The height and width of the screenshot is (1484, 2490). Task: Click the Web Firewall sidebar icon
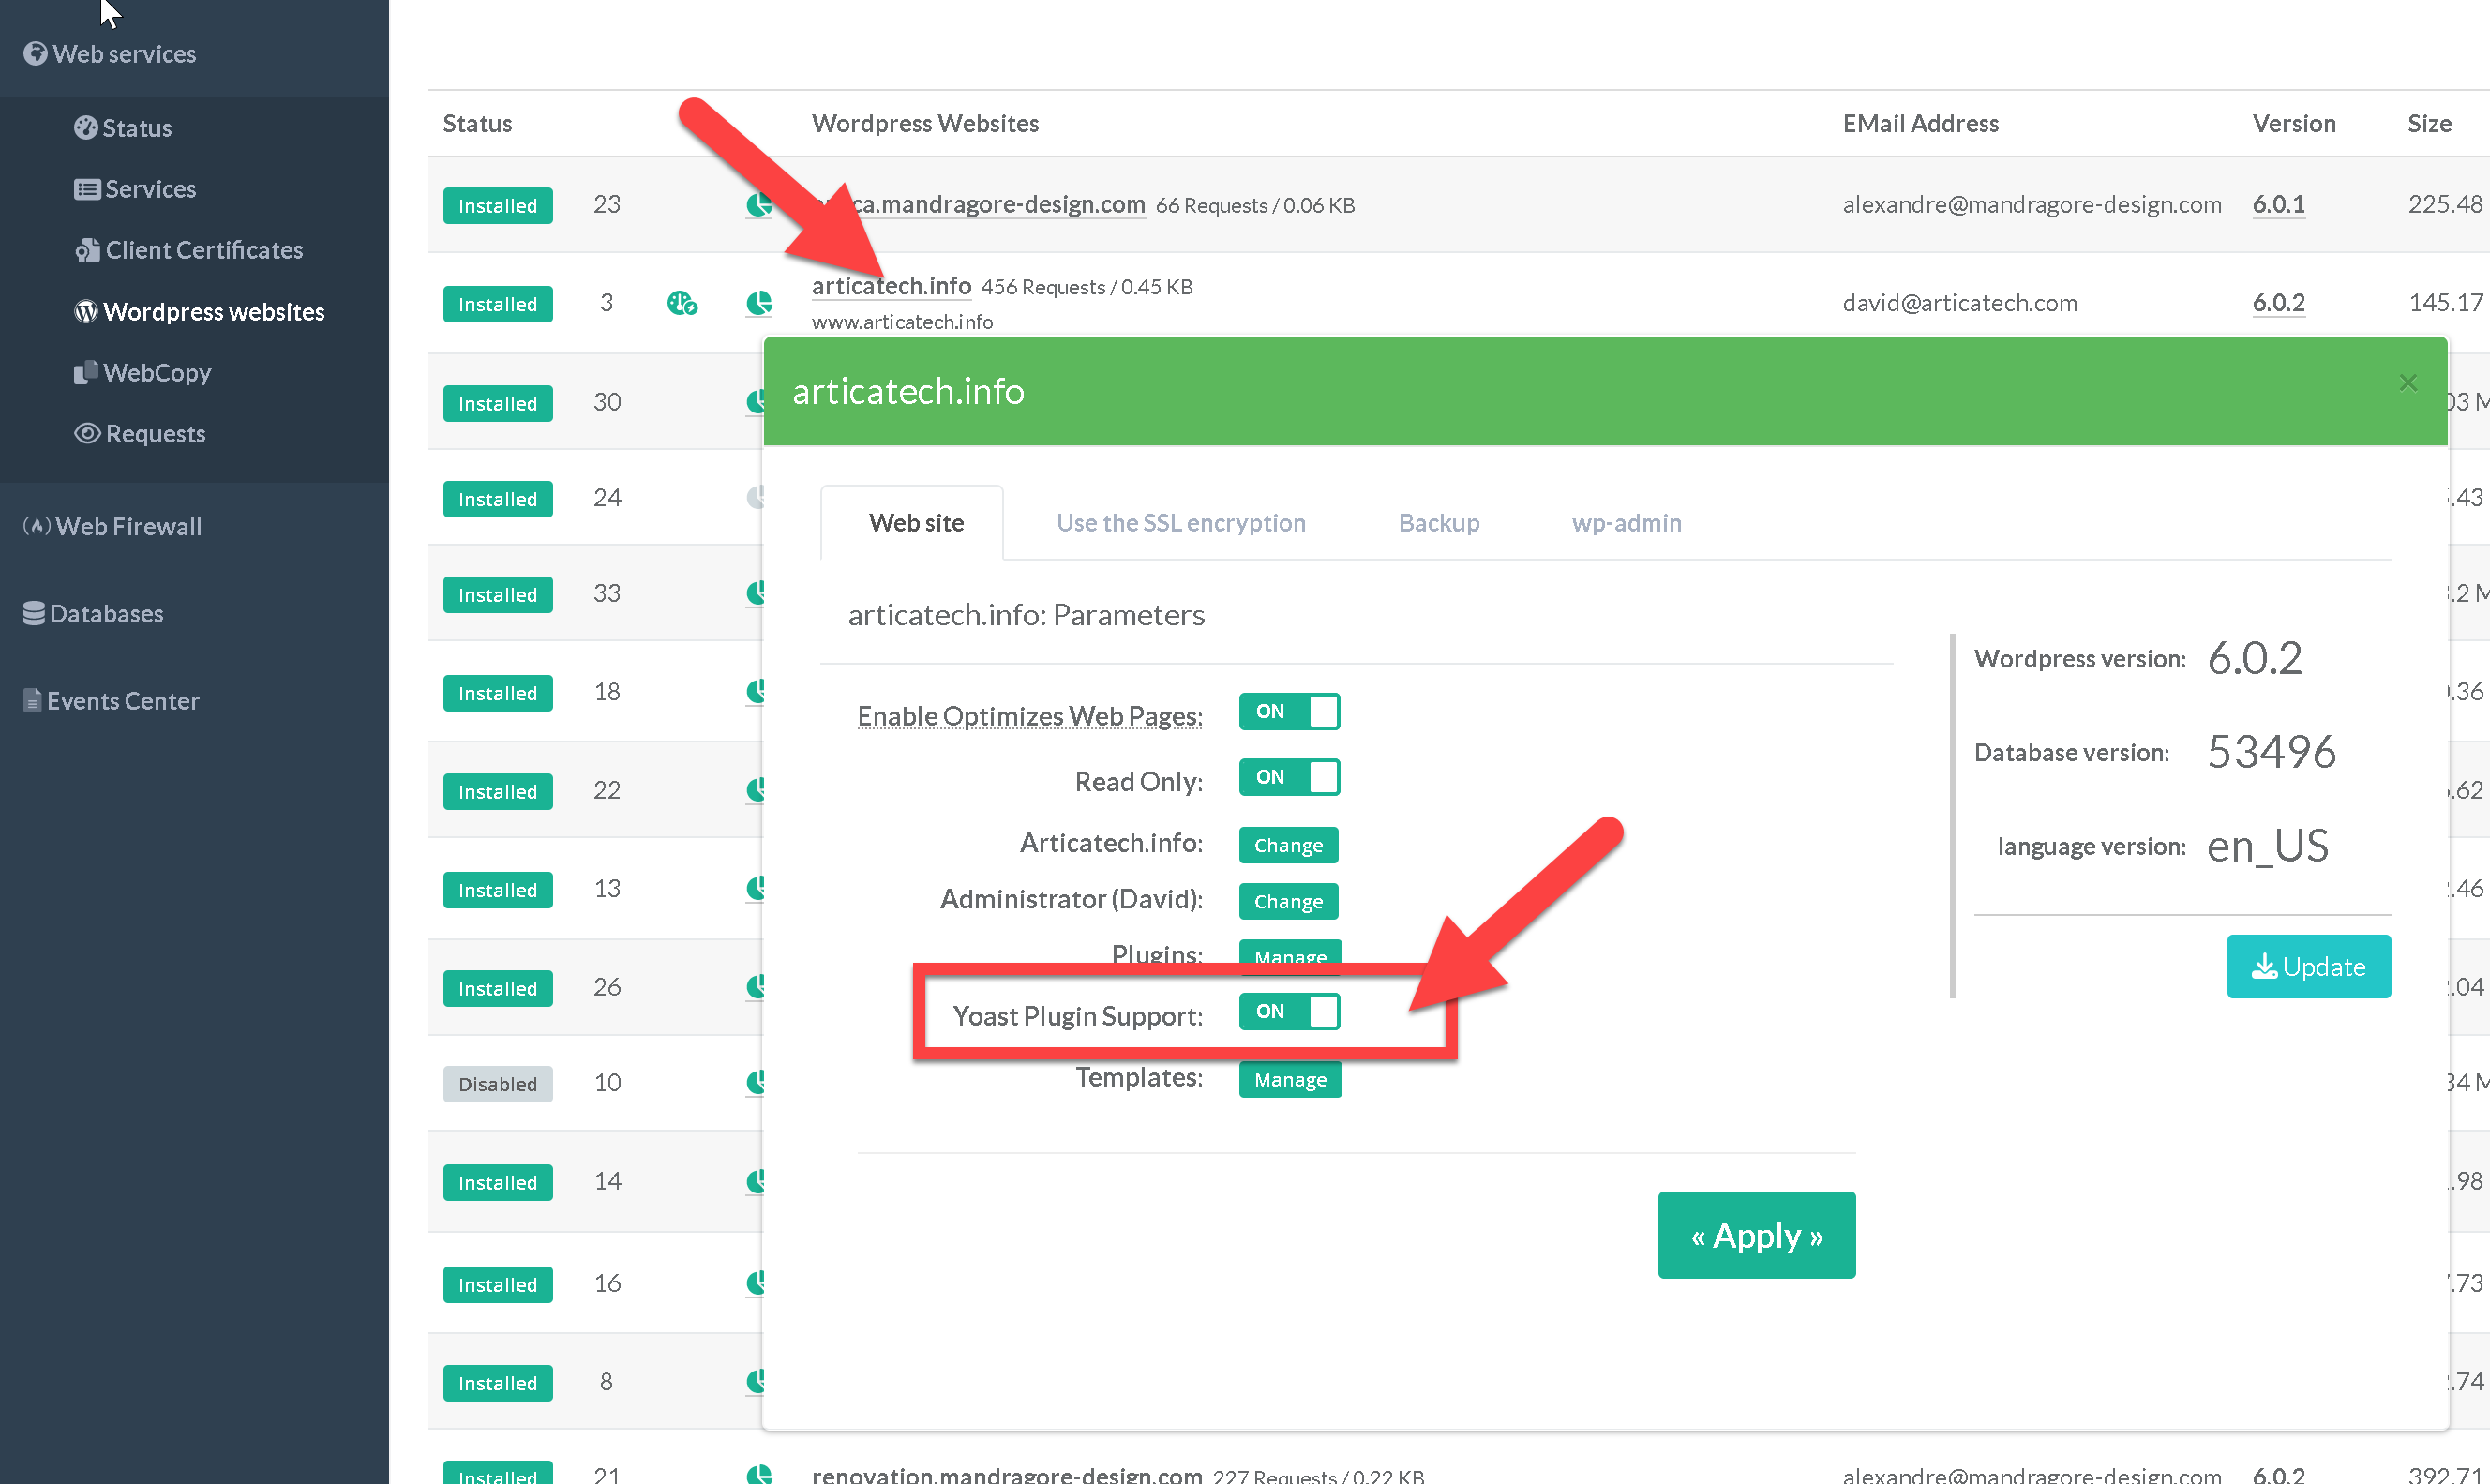coord(37,526)
